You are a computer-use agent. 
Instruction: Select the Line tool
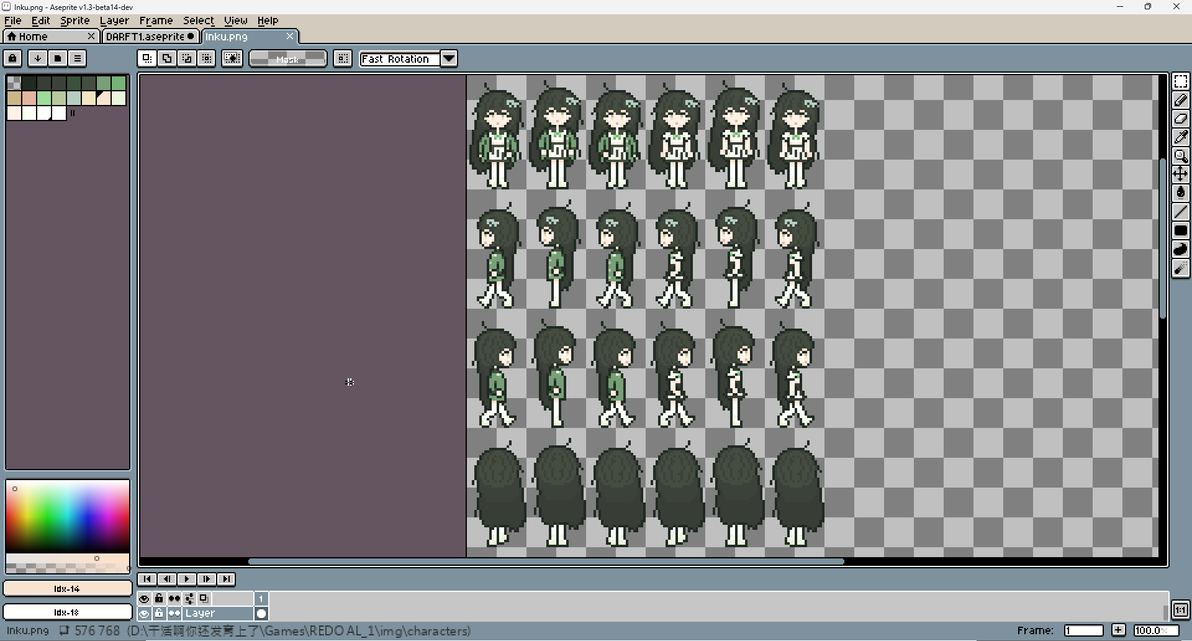pos(1181,211)
